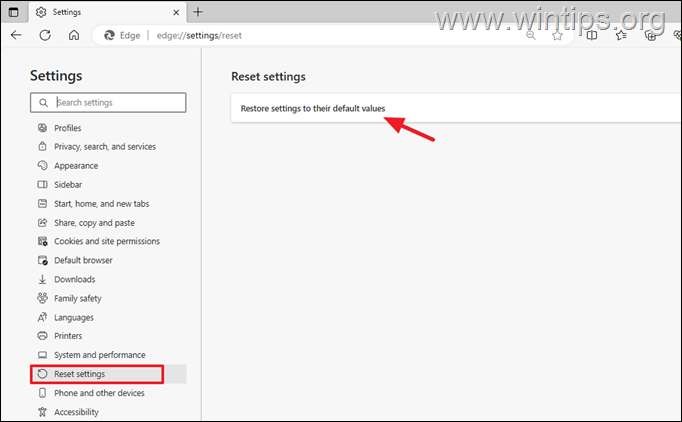Click the Edge logo in address bar
This screenshot has width=682, height=422.
(109, 35)
